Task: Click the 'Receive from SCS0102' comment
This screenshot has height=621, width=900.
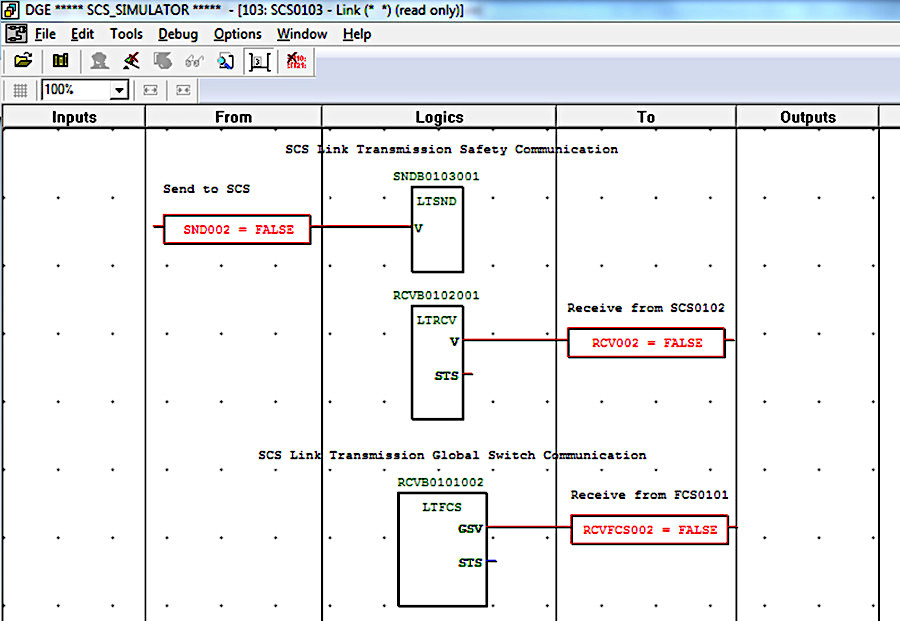Action: point(646,308)
